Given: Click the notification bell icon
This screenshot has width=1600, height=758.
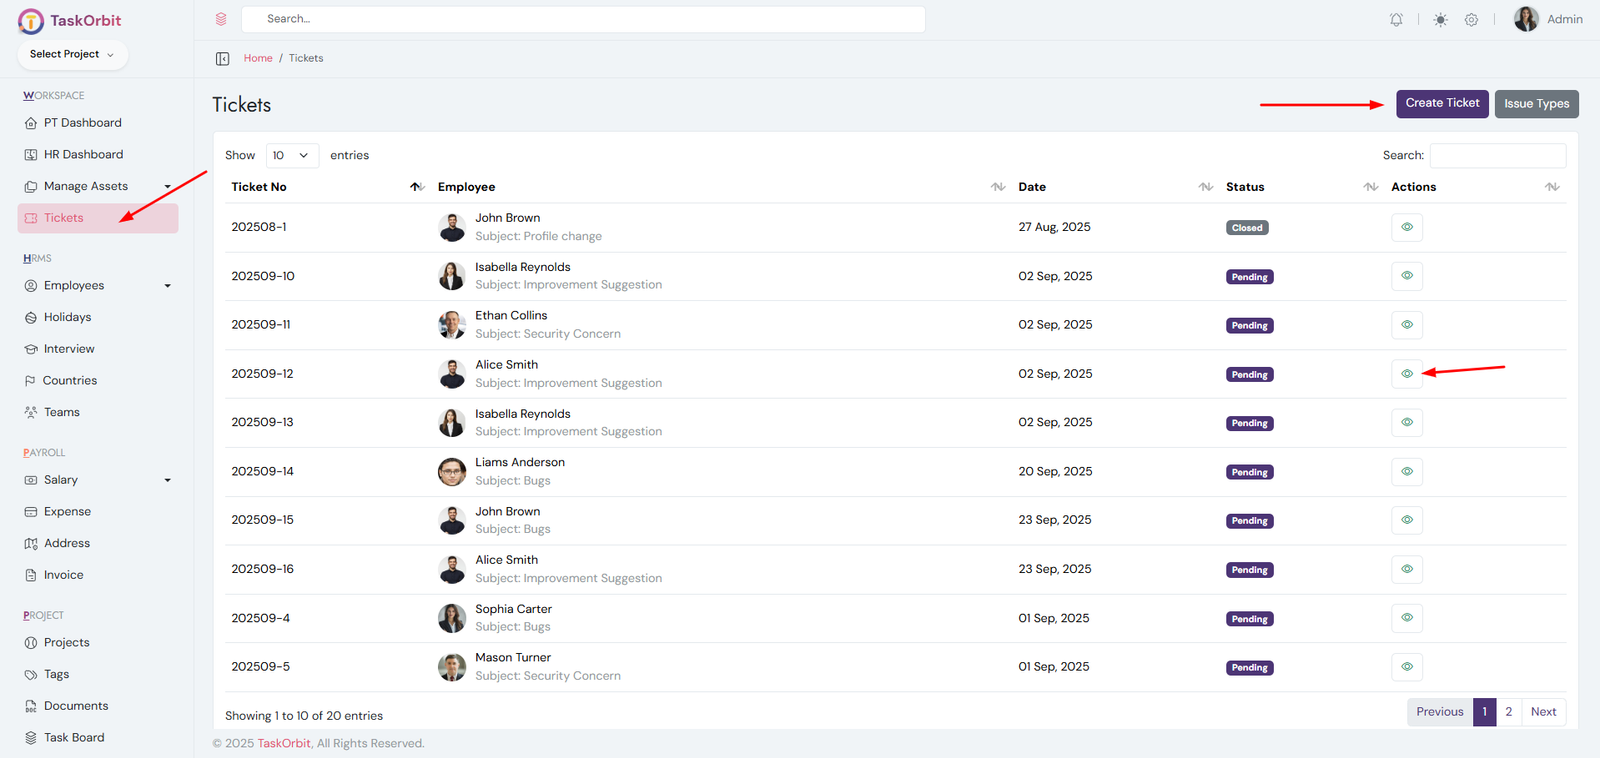Looking at the screenshot, I should coord(1396,20).
